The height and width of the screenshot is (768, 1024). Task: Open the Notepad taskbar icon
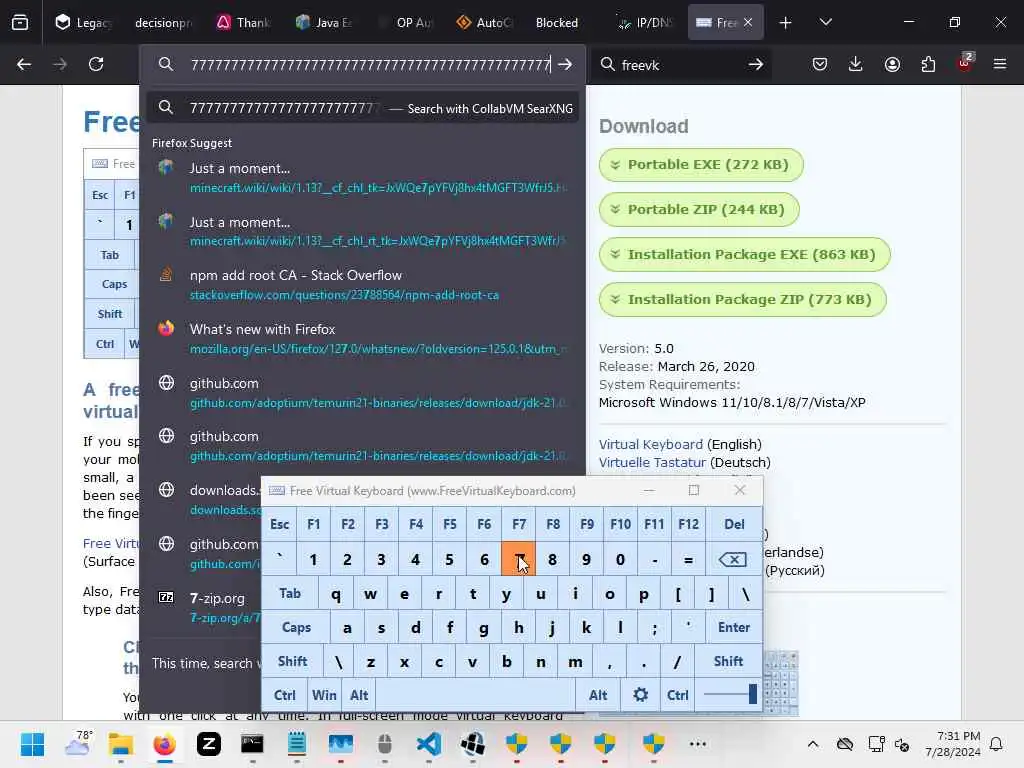296,744
